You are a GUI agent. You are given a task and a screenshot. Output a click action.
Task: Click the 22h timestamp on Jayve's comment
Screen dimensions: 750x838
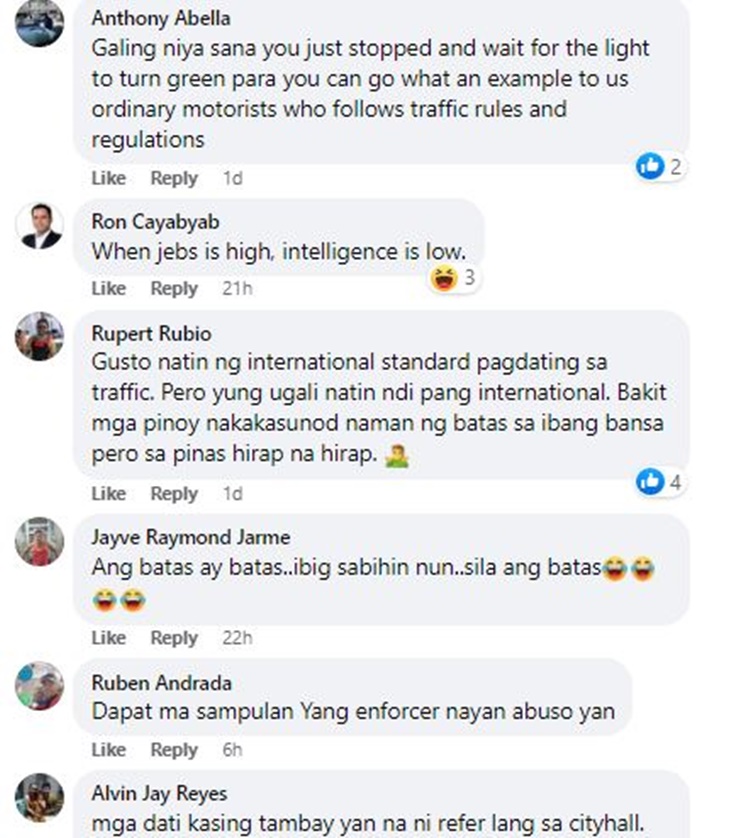237,638
